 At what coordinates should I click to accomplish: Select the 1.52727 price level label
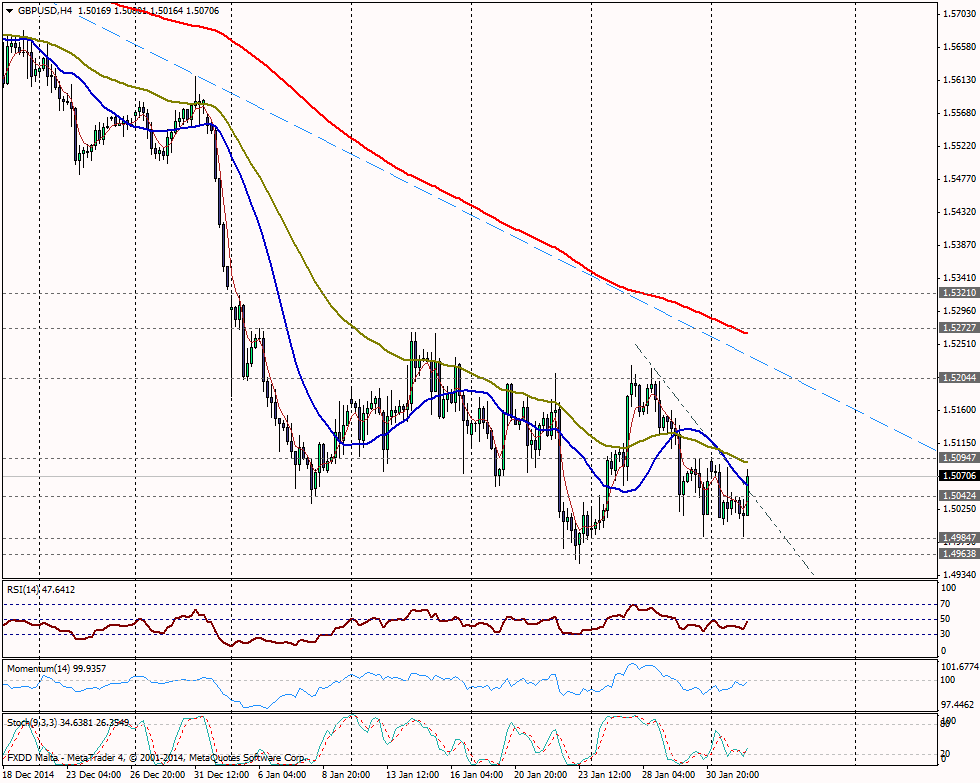pyautogui.click(x=958, y=328)
